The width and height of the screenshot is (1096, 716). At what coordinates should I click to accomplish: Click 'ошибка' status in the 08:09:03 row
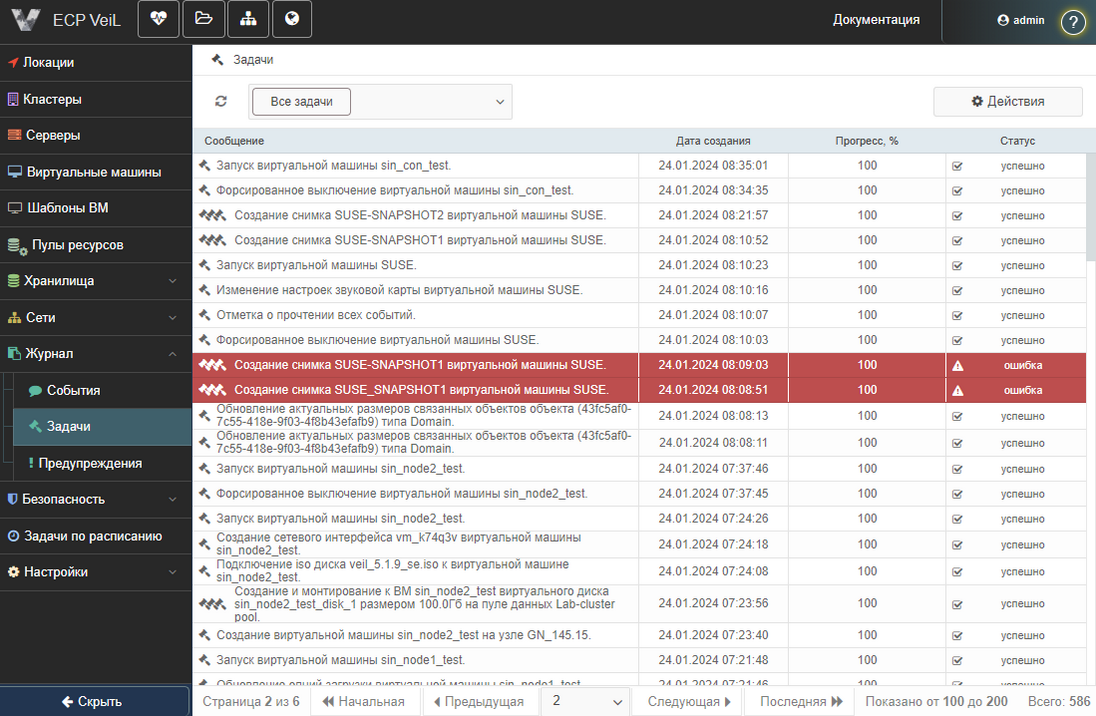click(1023, 366)
